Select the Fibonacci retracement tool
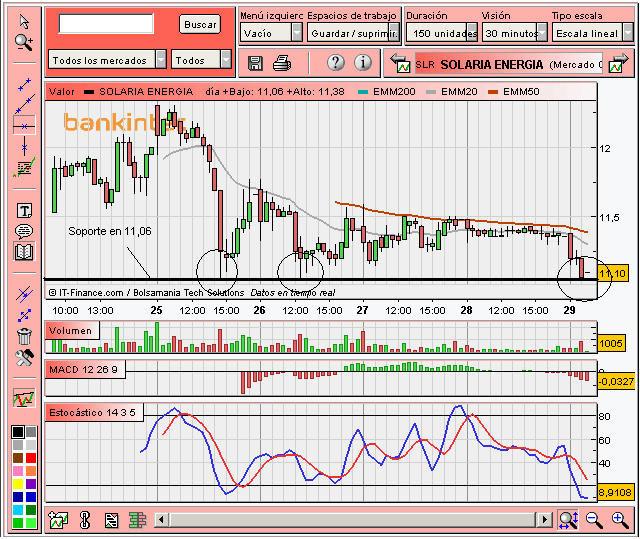640x539 pixels. click(x=24, y=168)
